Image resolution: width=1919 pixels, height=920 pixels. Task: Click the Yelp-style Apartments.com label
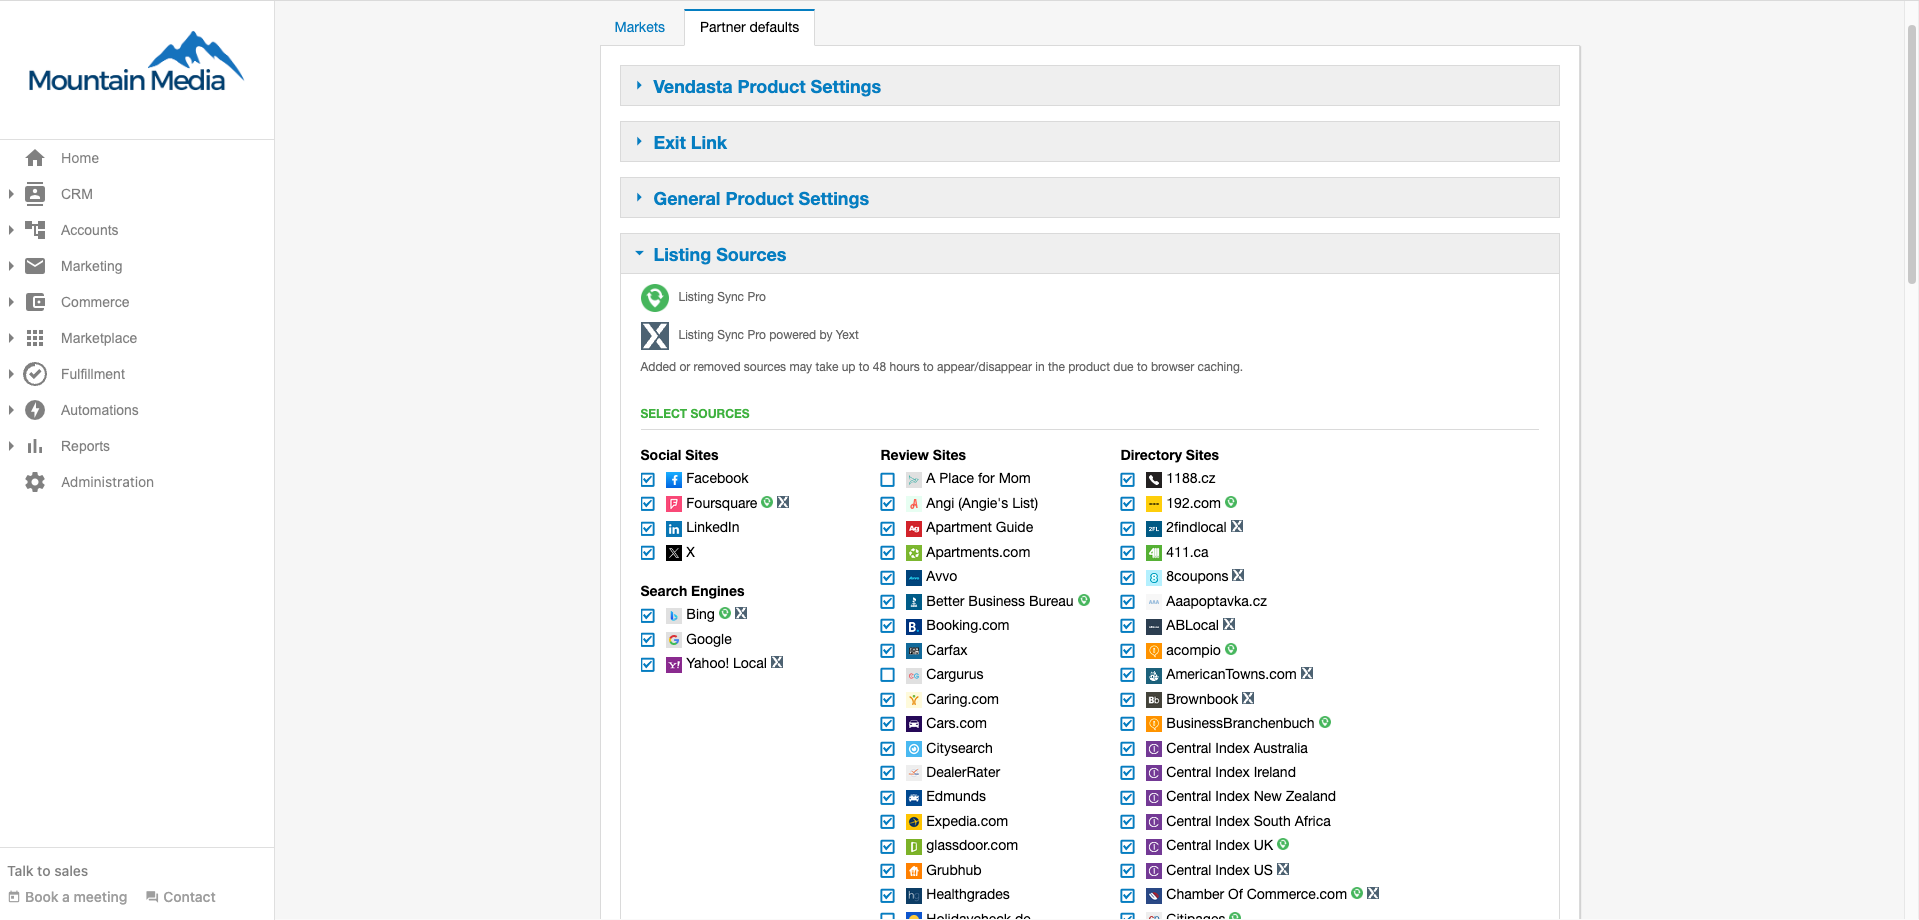point(978,552)
